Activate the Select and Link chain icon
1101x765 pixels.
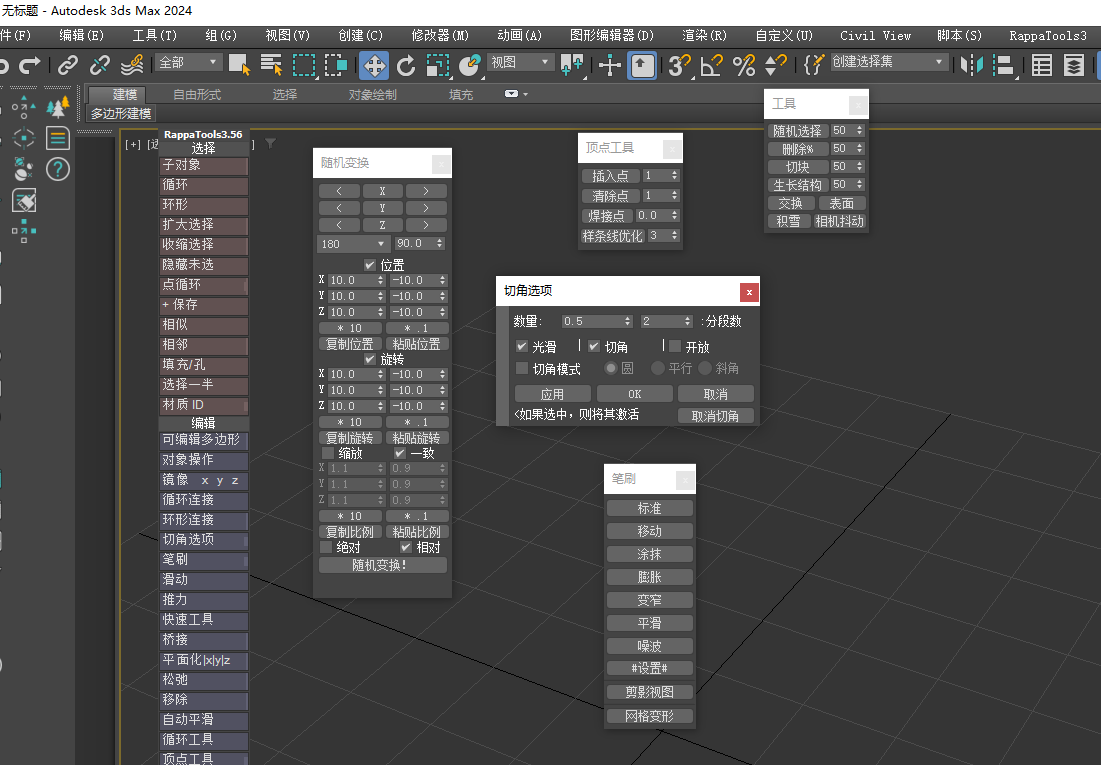click(67, 65)
